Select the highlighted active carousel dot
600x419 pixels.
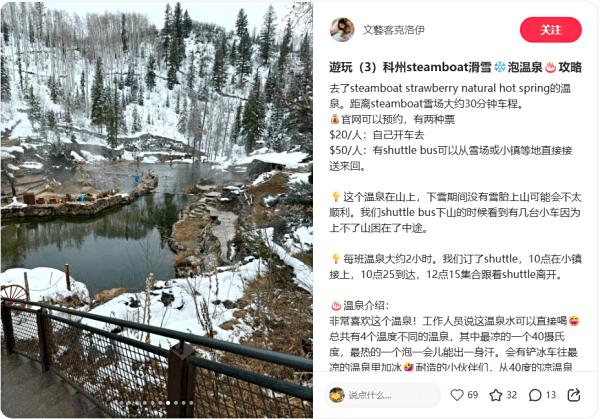pos(168,403)
